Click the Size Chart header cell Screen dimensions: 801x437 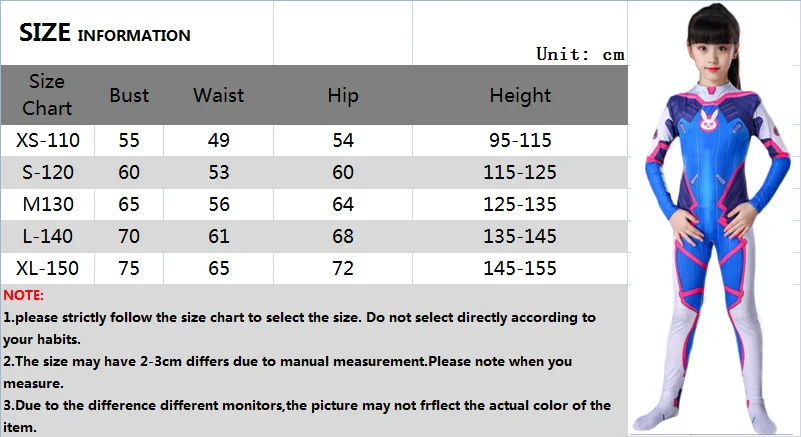pyautogui.click(x=47, y=94)
